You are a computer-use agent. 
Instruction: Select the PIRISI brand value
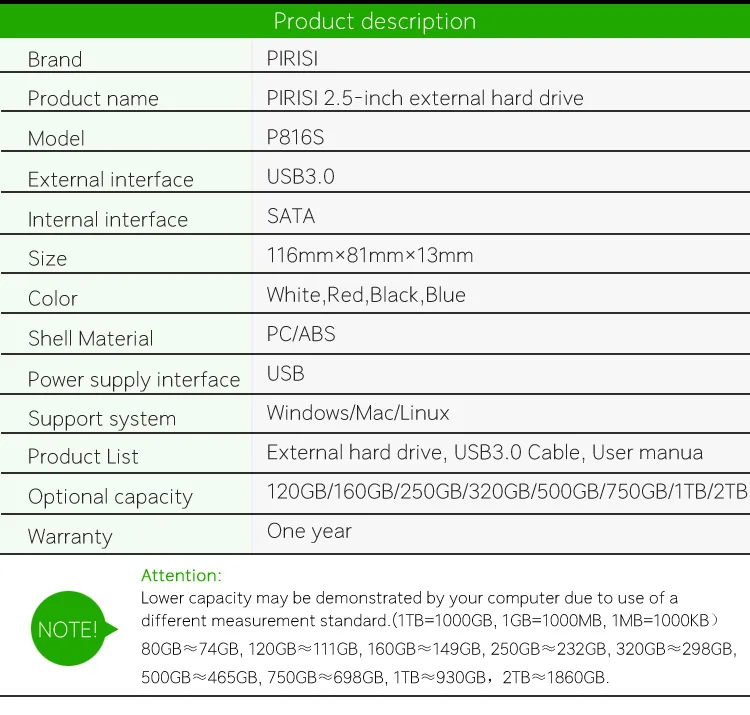[292, 59]
